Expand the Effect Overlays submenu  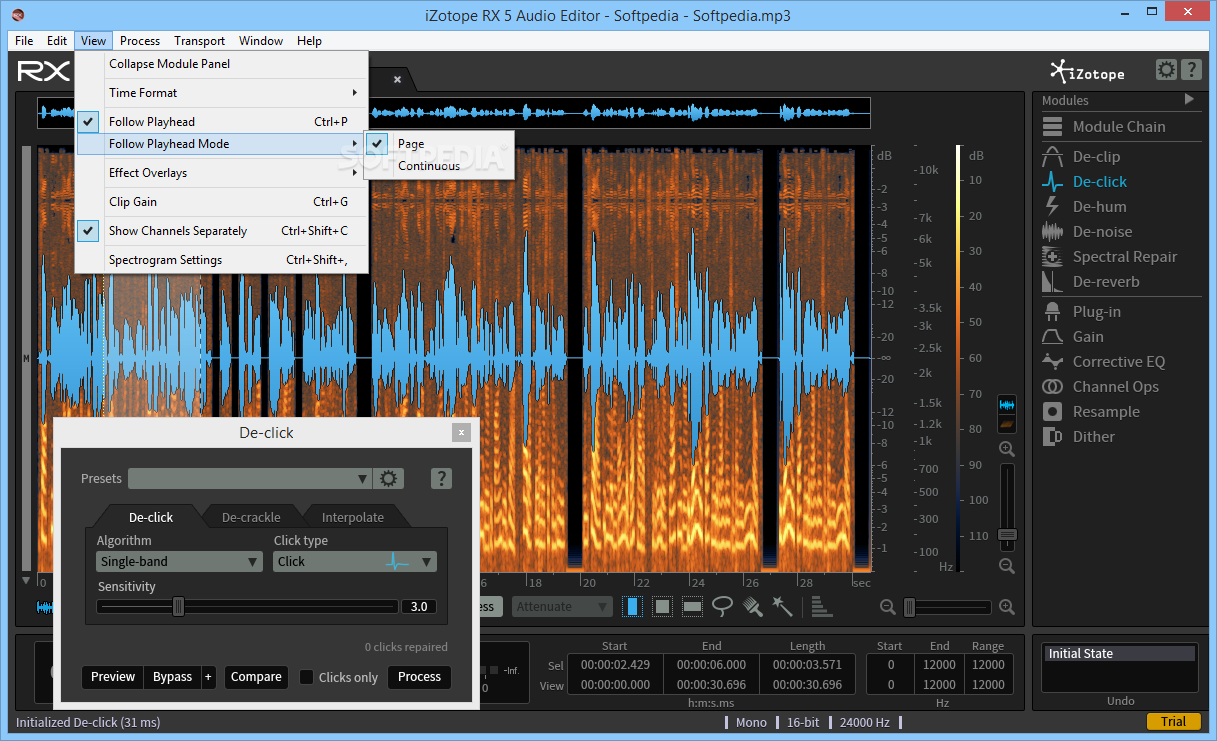tap(223, 173)
